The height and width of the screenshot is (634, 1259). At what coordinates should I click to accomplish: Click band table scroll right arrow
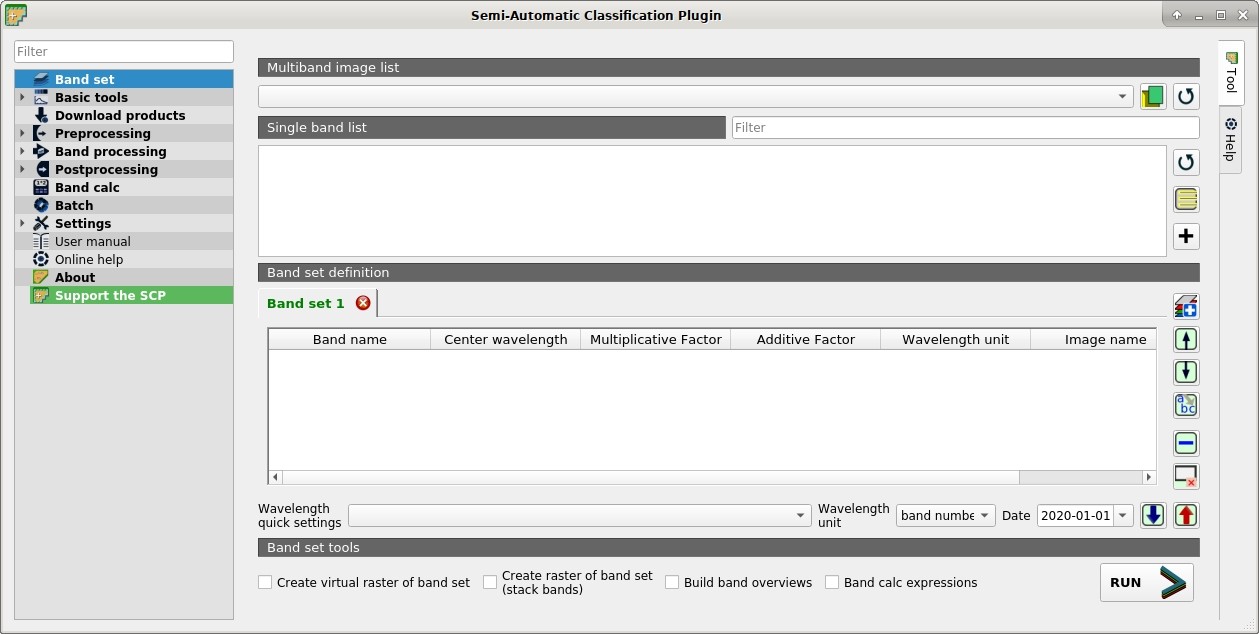tap(1149, 477)
